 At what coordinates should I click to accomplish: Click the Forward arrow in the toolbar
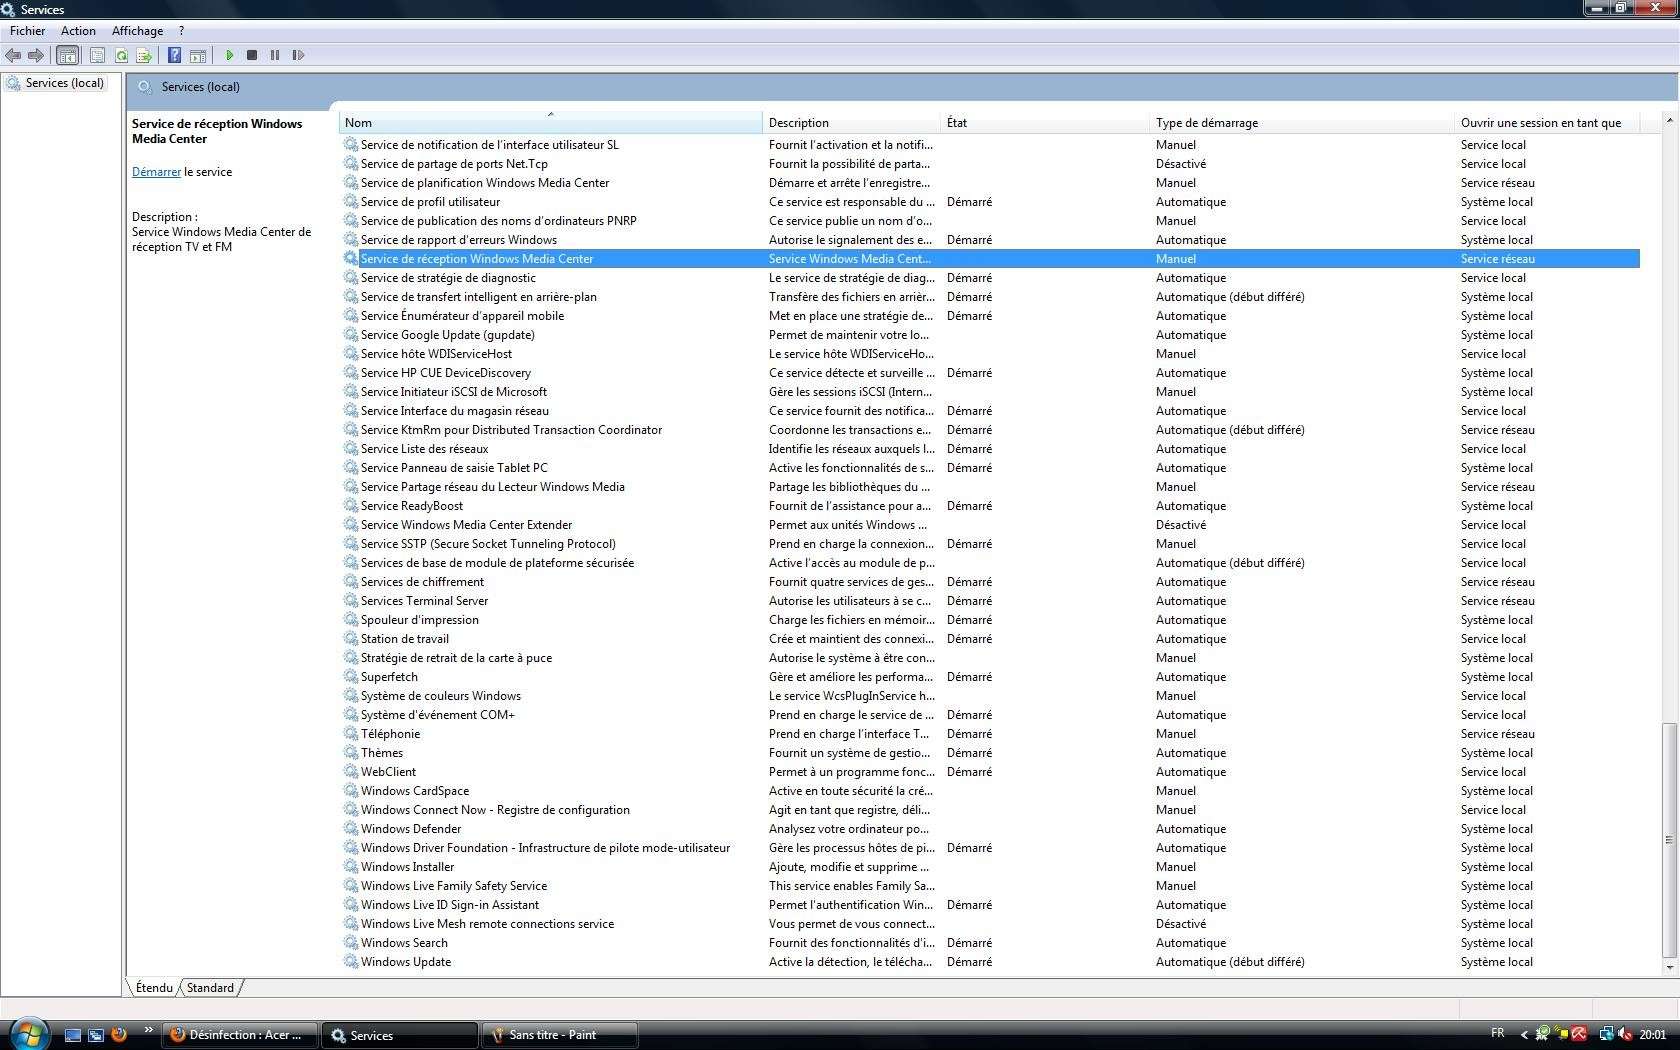(36, 55)
